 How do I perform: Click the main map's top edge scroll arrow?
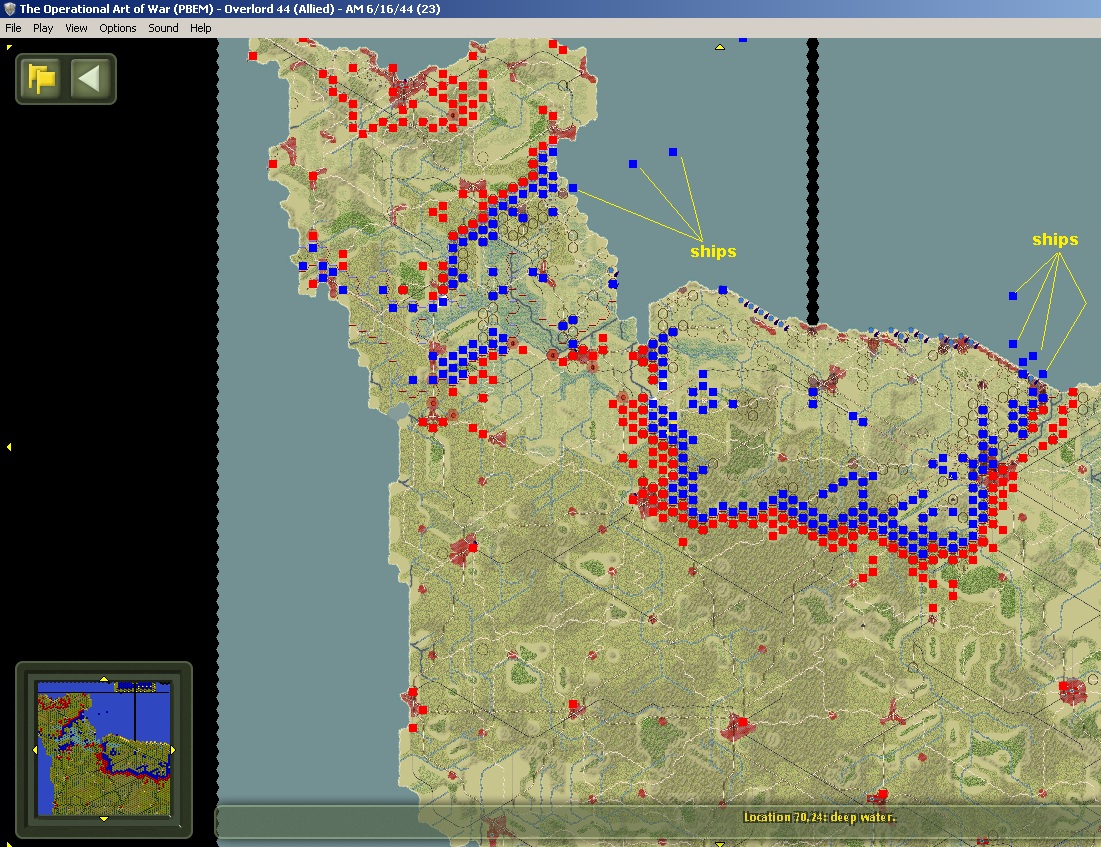pos(720,47)
